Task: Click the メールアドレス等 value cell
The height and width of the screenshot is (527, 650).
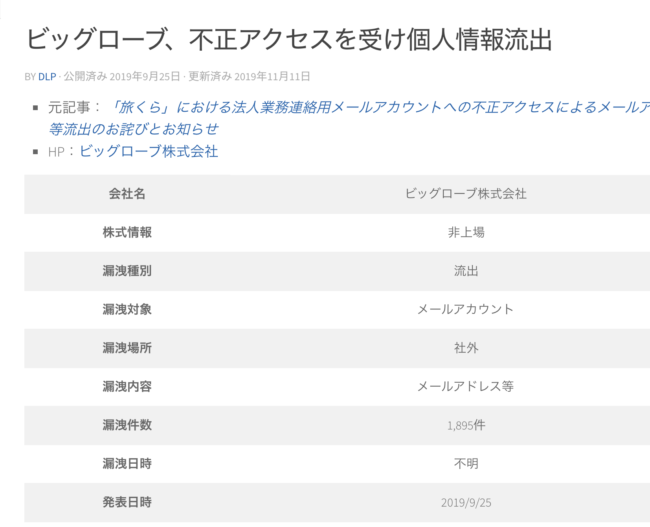Action: pyautogui.click(x=466, y=386)
